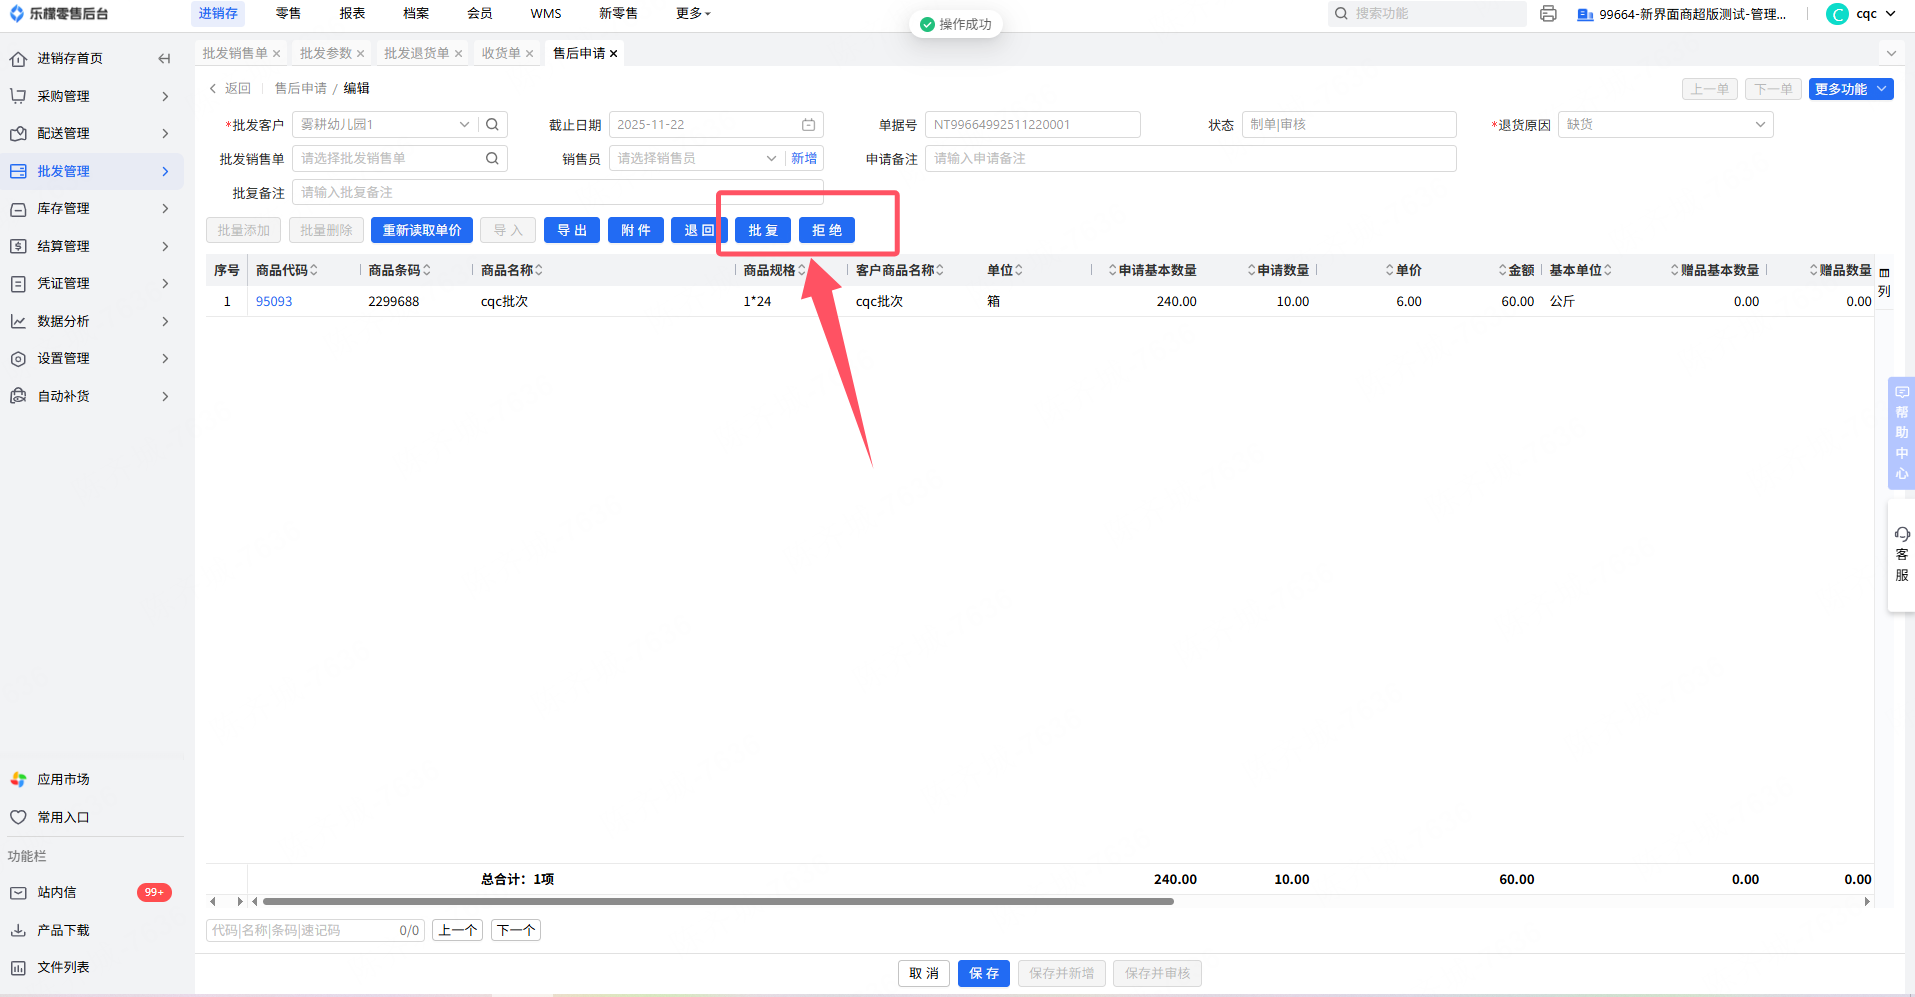Click 新增 link beside 销售员
The width and height of the screenshot is (1915, 997).
[804, 158]
